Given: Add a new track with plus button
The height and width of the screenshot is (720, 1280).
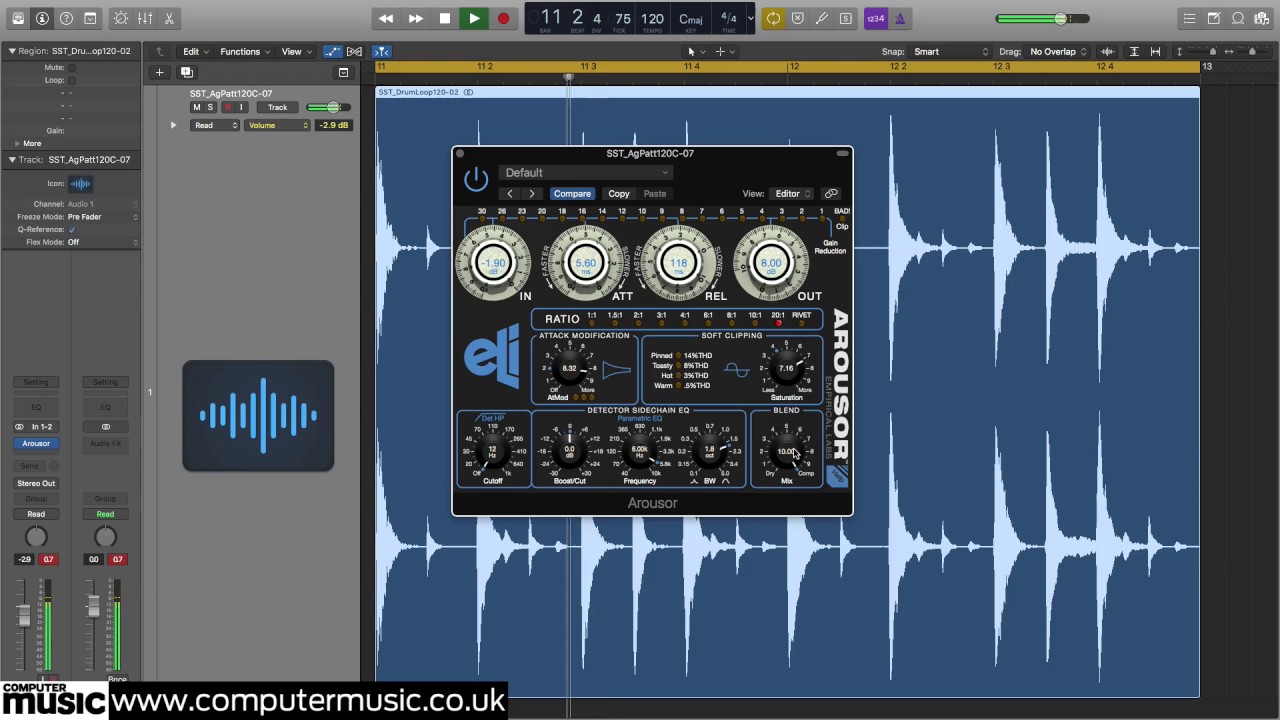Looking at the screenshot, I should 159,72.
